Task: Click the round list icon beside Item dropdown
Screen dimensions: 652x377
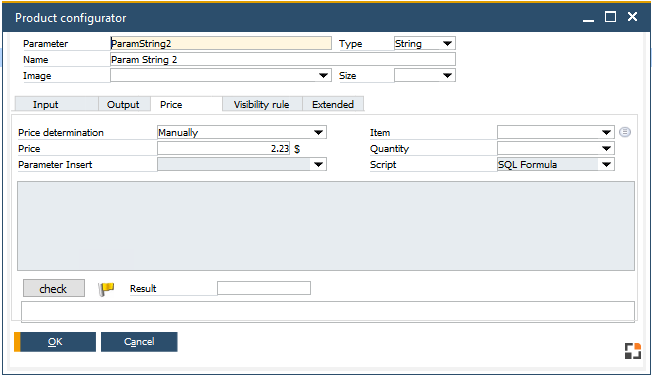Action: 625,132
